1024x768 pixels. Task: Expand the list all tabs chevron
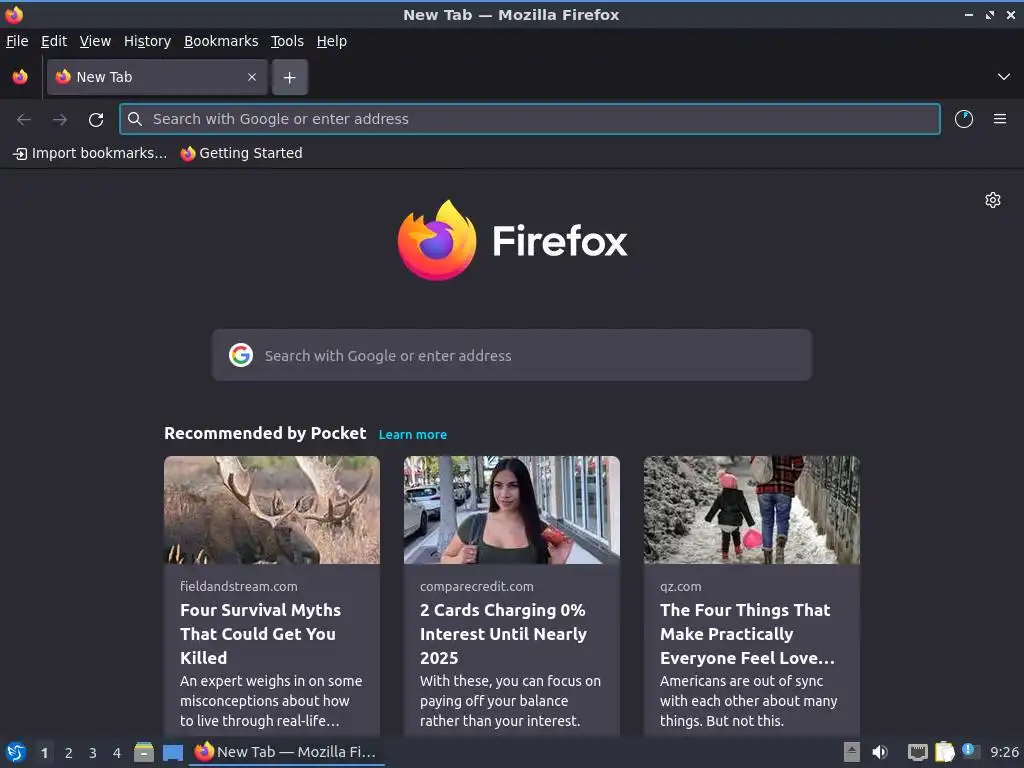[x=1004, y=77]
